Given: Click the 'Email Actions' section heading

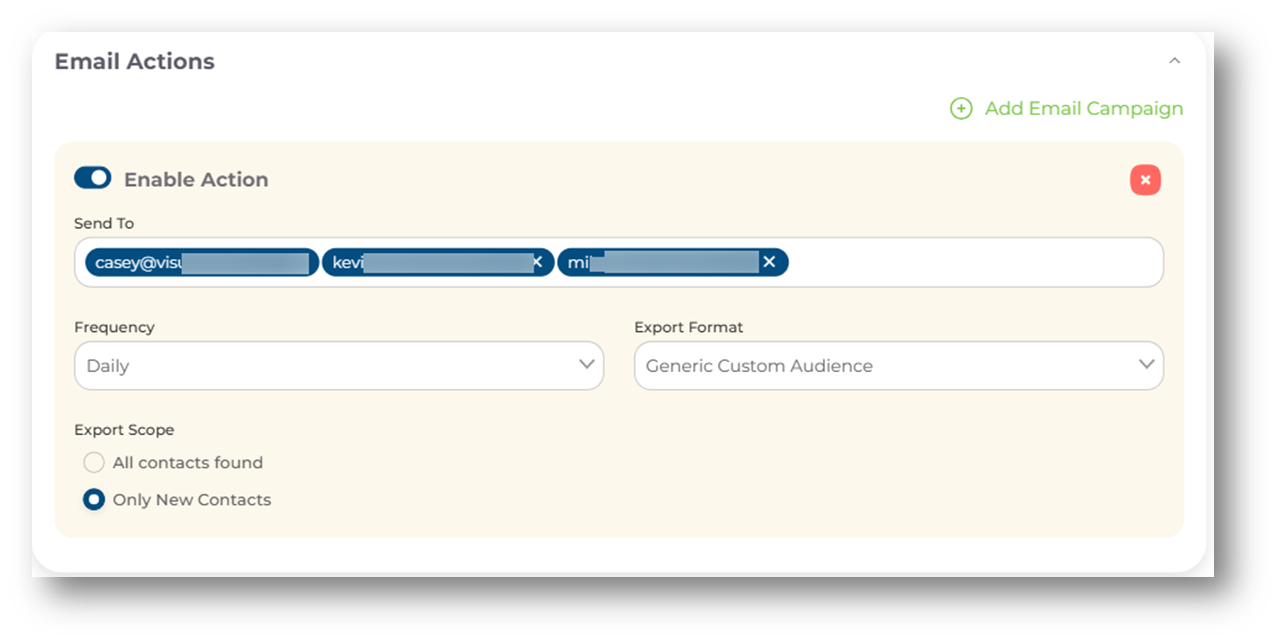Looking at the screenshot, I should (134, 61).
